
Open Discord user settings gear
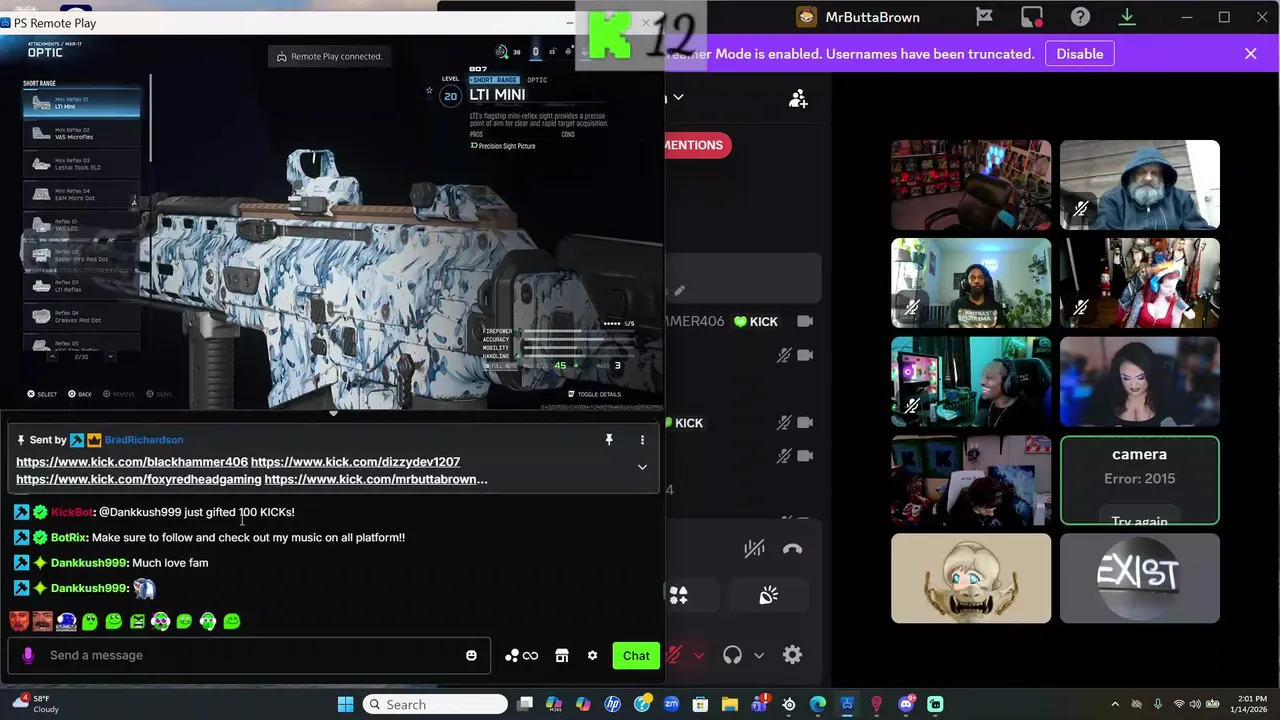pos(792,655)
